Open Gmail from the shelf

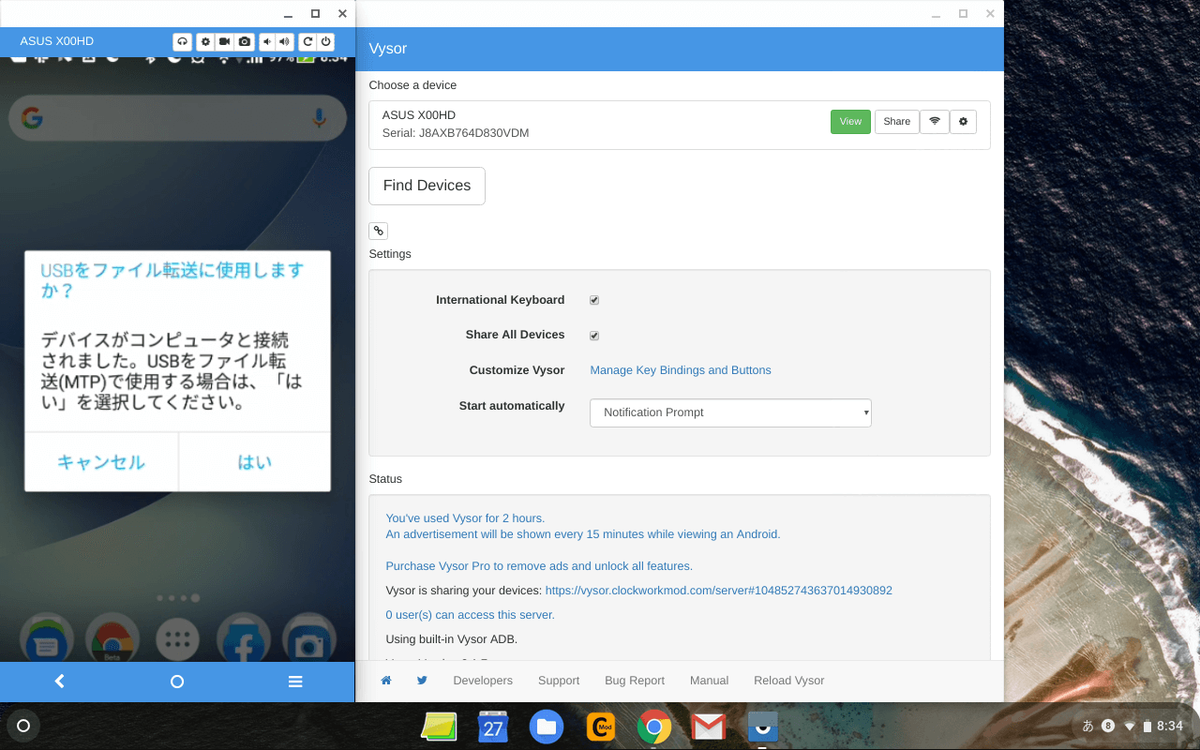point(708,727)
